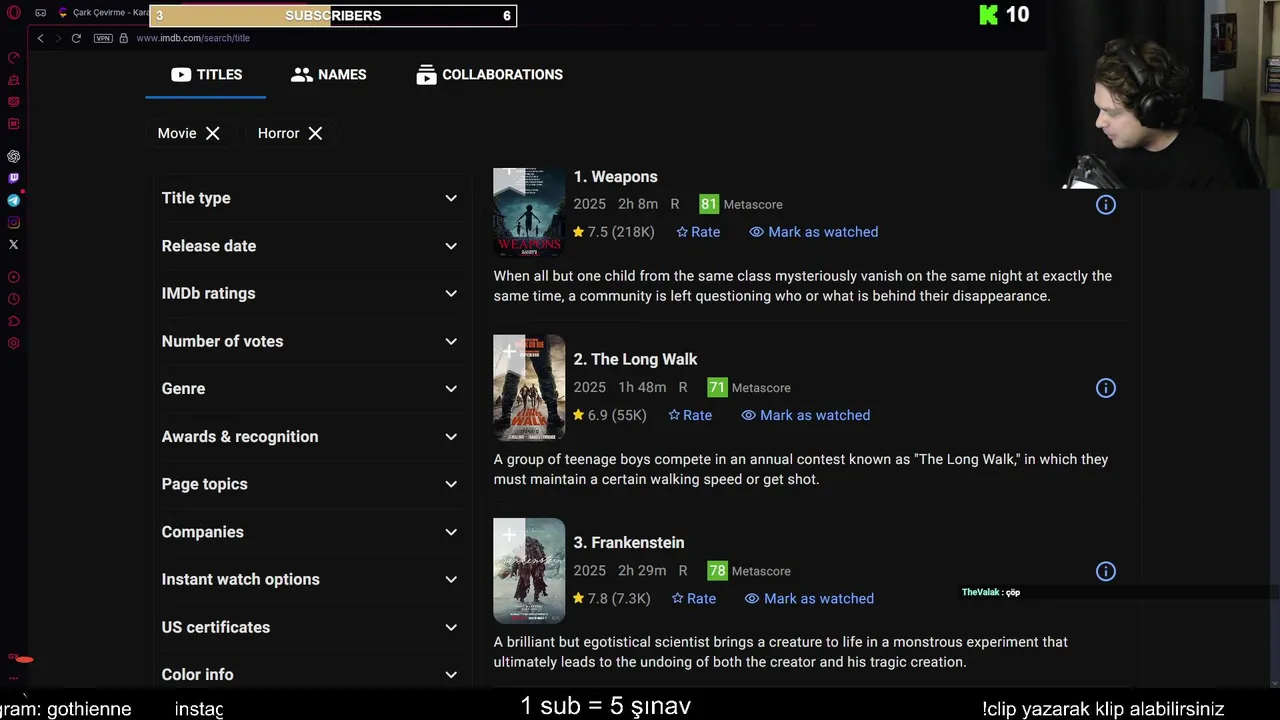The width and height of the screenshot is (1280, 720).
Task: Expand the Page topics filter
Action: pyautogui.click(x=310, y=484)
